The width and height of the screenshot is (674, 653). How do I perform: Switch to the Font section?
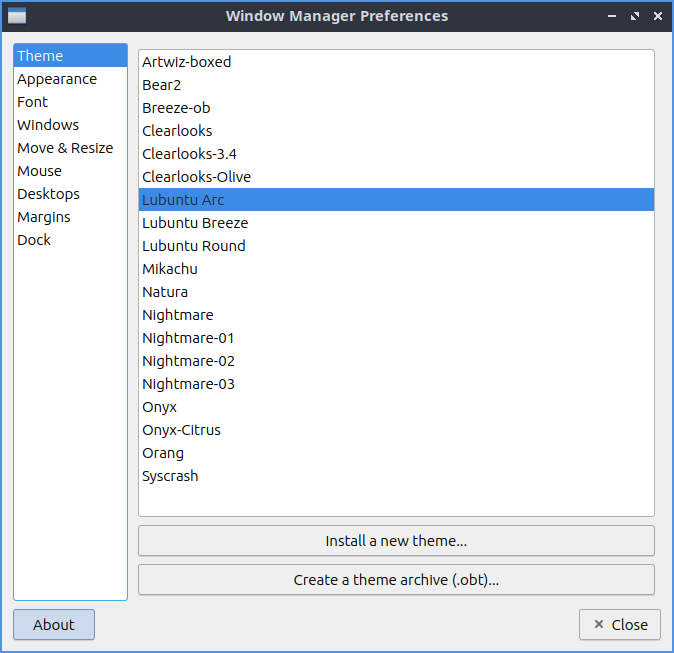32,102
